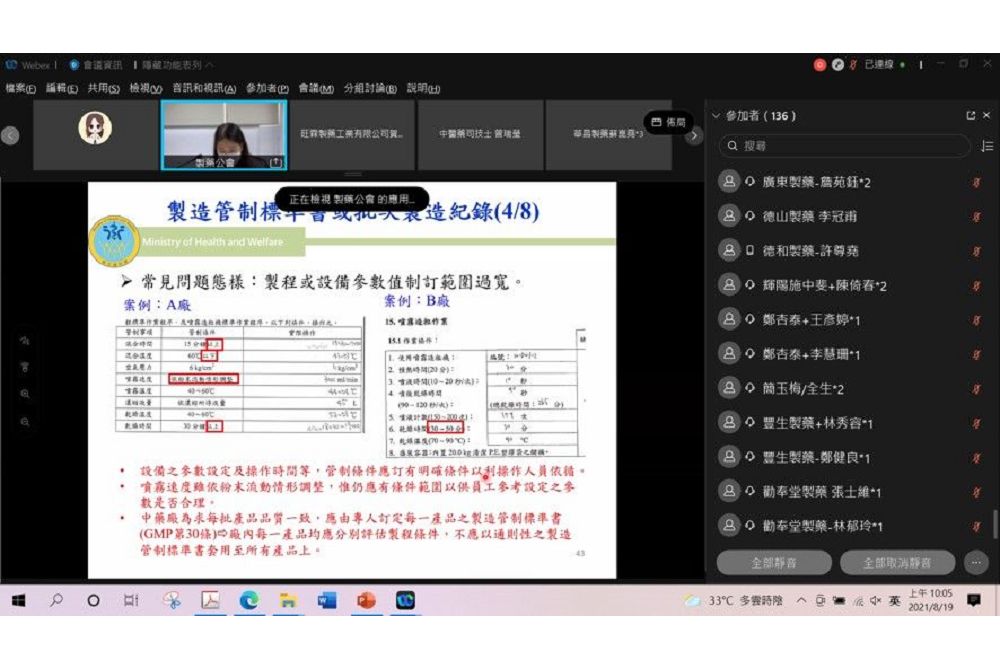1000x670 pixels.
Task: Open the 音訊和視訊 menu
Action: 203,88
